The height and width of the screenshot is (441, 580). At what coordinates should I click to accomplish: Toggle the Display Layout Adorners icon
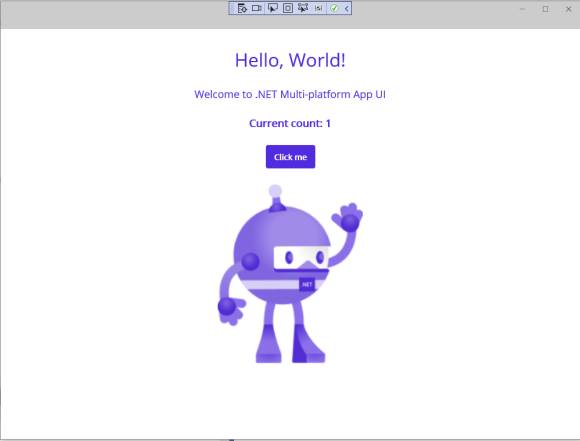[x=288, y=8]
